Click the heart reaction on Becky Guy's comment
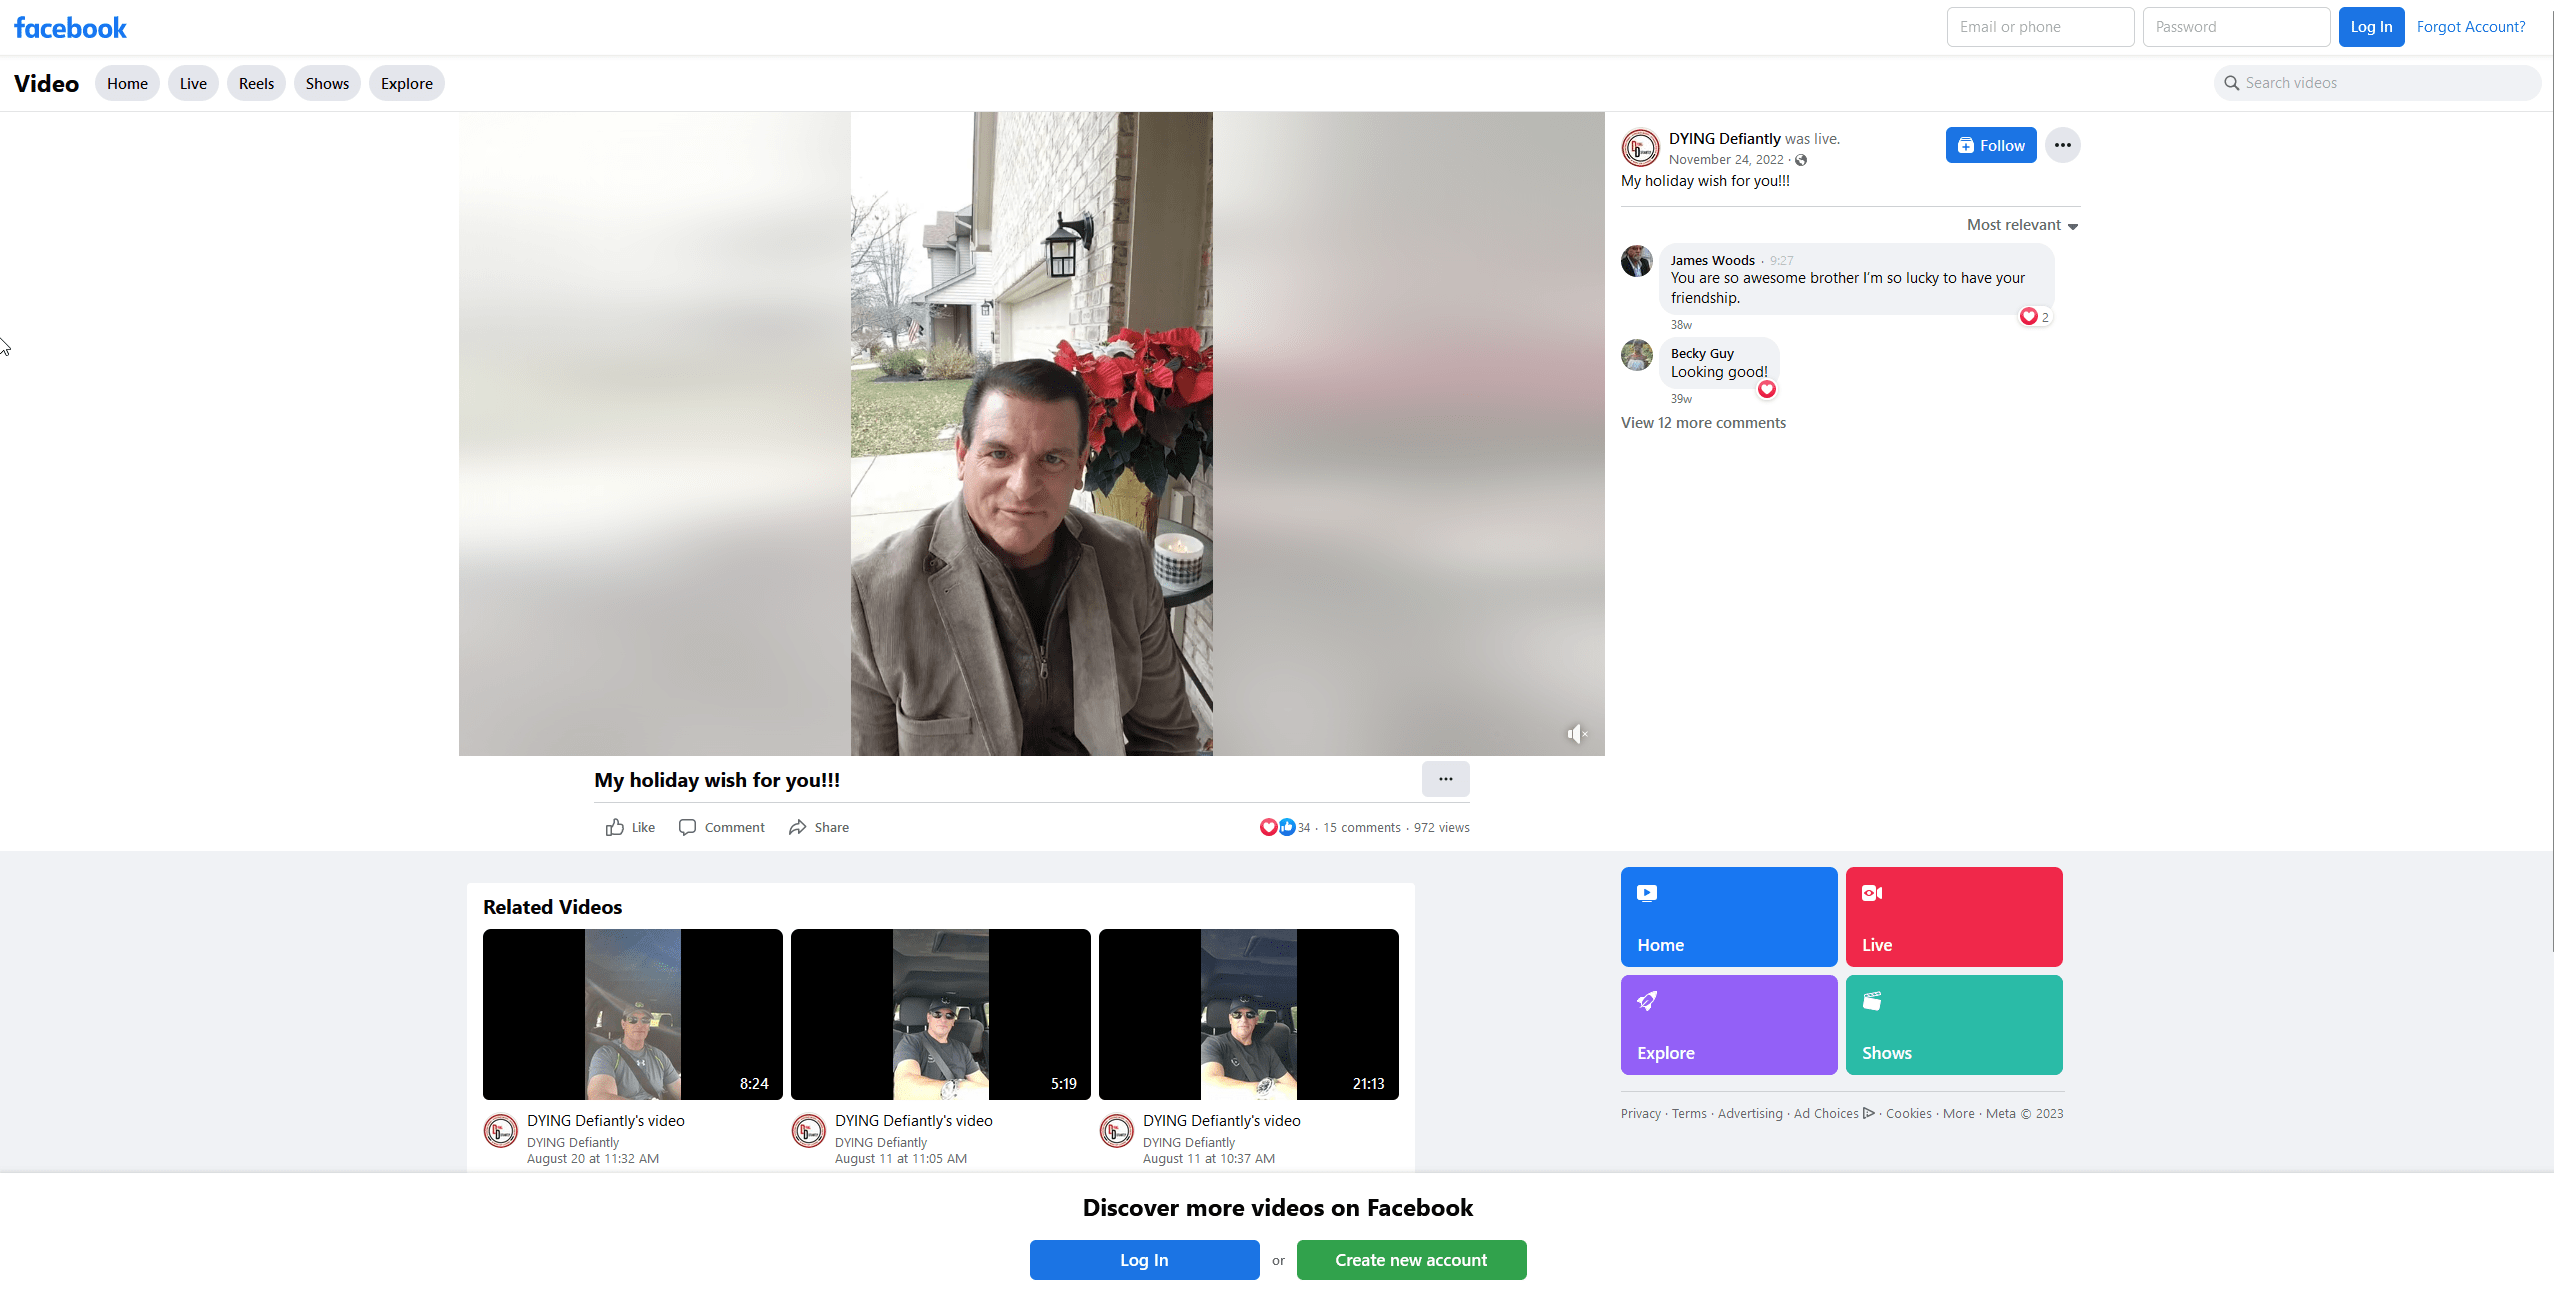Viewport: 2554px width, 1302px height. click(x=1767, y=390)
